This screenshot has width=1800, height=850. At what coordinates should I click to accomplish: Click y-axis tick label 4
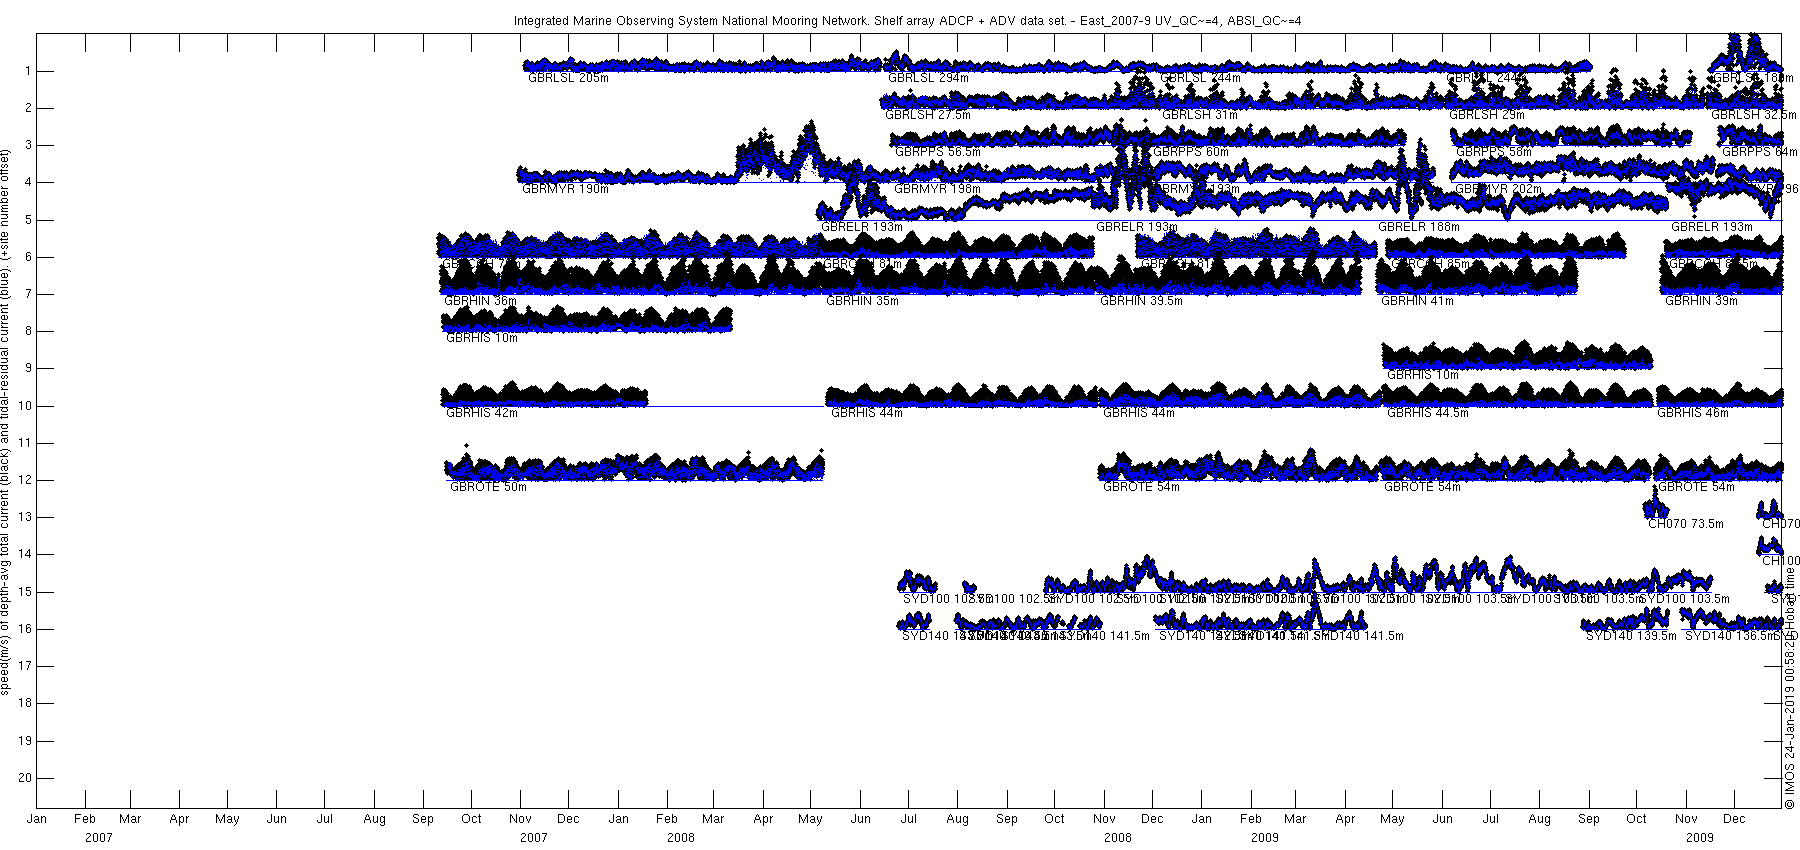click(26, 182)
